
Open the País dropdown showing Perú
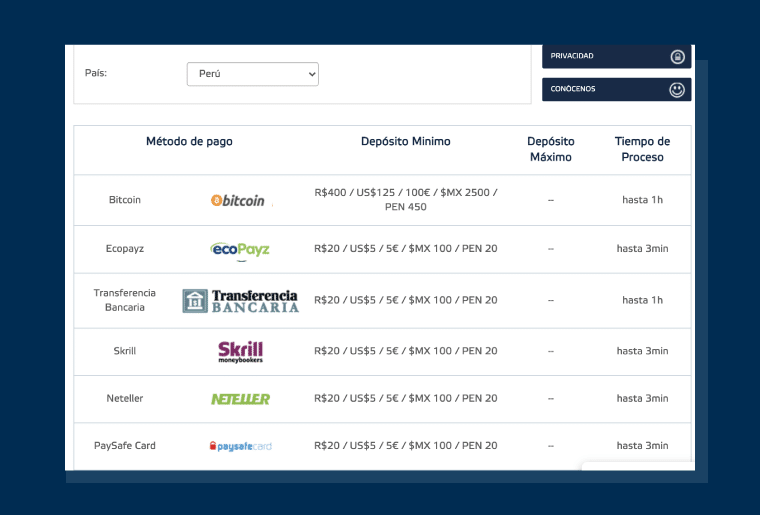coord(253,74)
